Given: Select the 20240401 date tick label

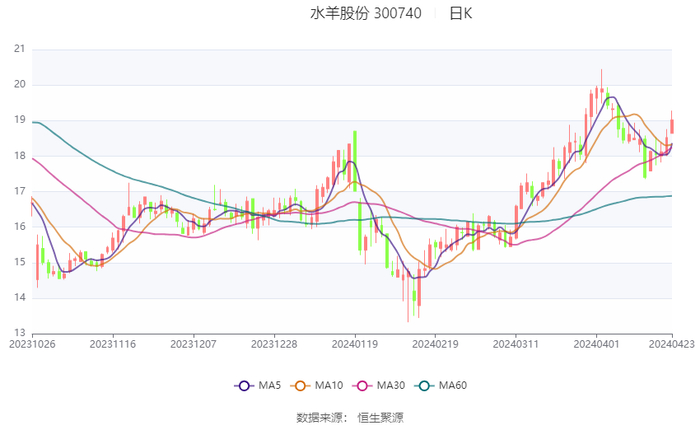Looking at the screenshot, I should click(596, 343).
